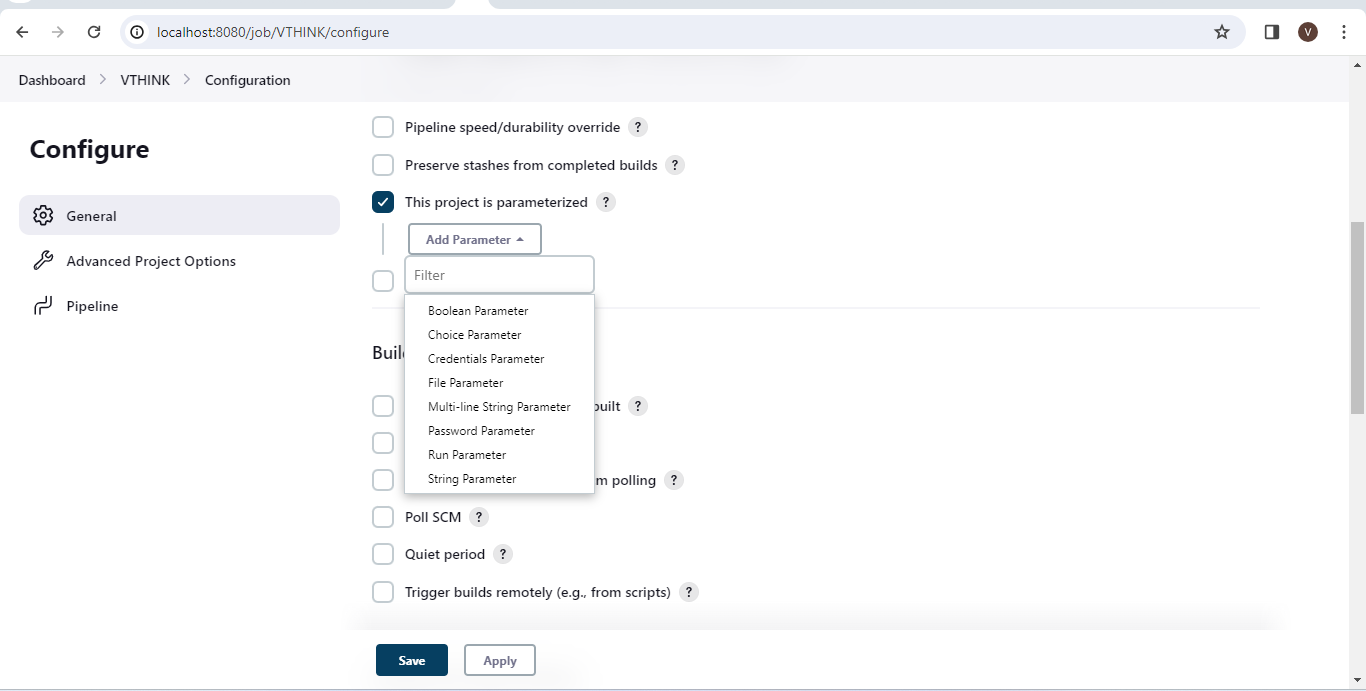Viewport: 1366px width, 691px height.
Task: Bookmark this page with the star icon
Action: click(x=1222, y=32)
